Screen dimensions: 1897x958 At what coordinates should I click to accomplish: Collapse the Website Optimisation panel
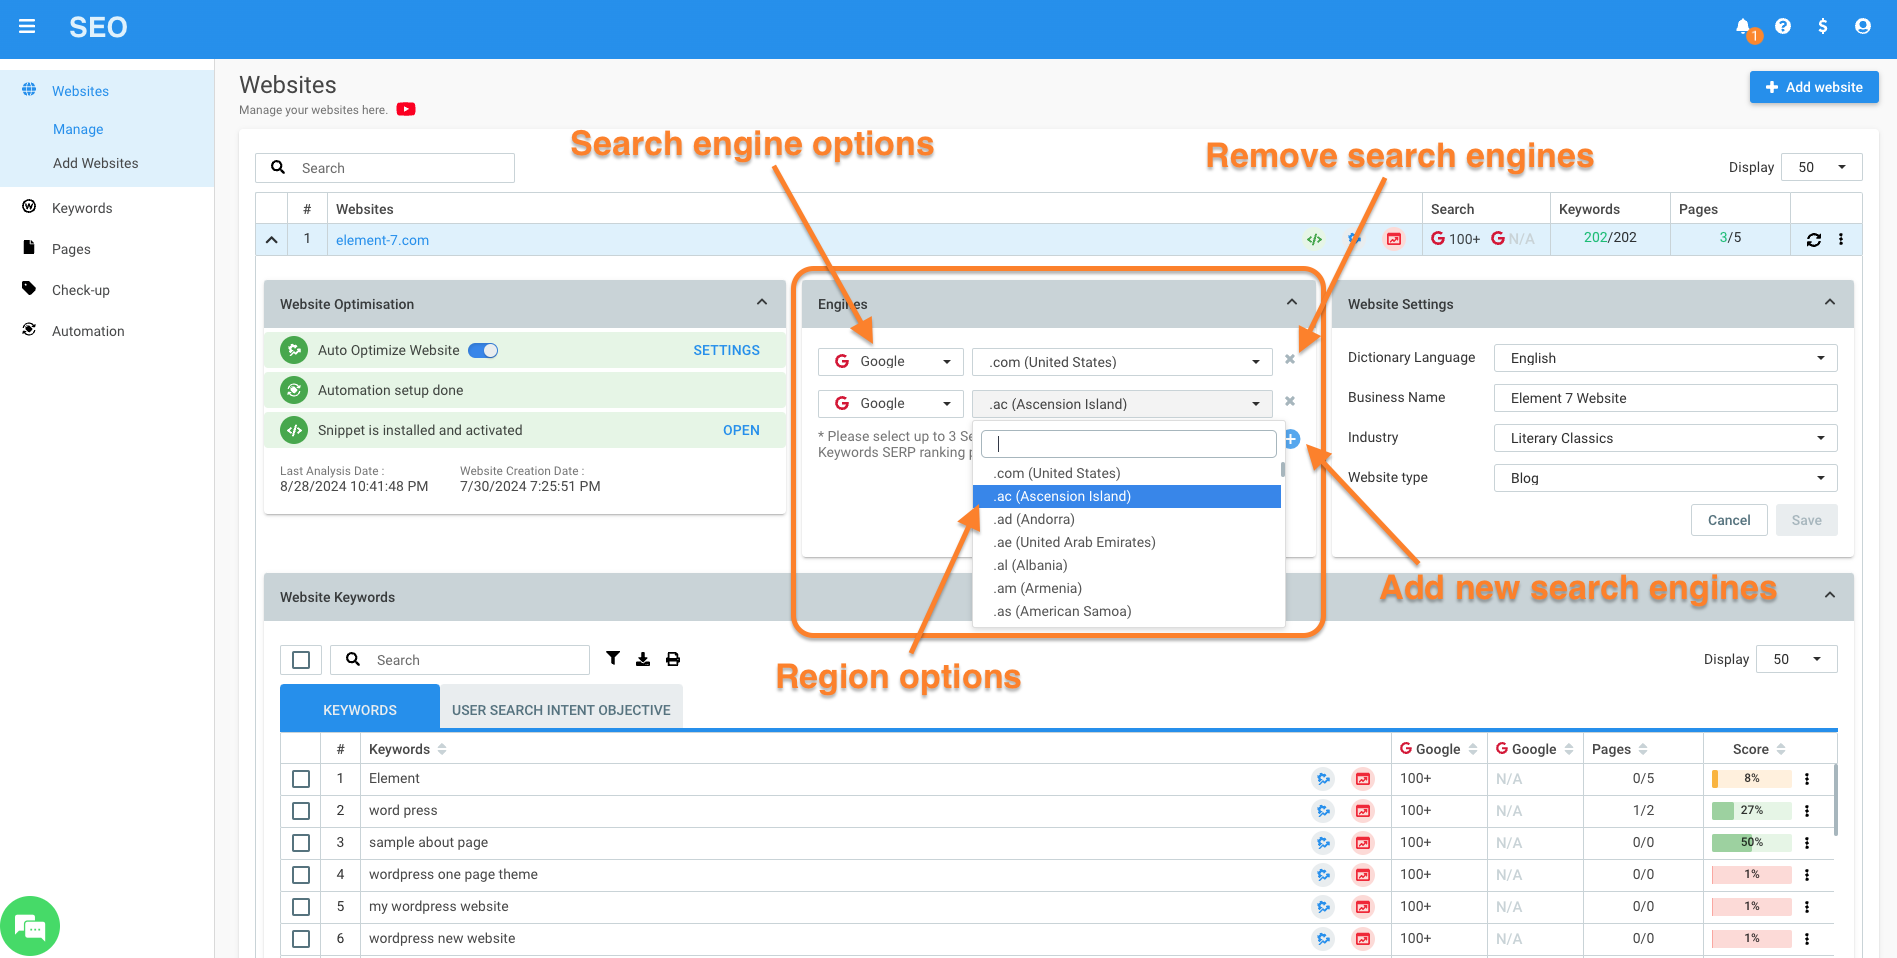point(762,303)
